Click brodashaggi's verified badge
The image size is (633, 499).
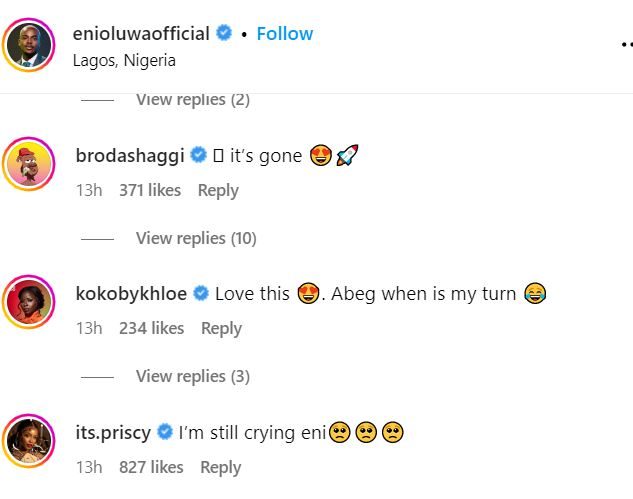pos(198,155)
